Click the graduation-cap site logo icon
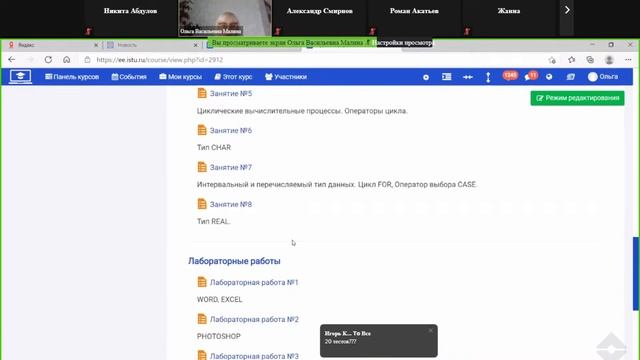 click(20, 76)
